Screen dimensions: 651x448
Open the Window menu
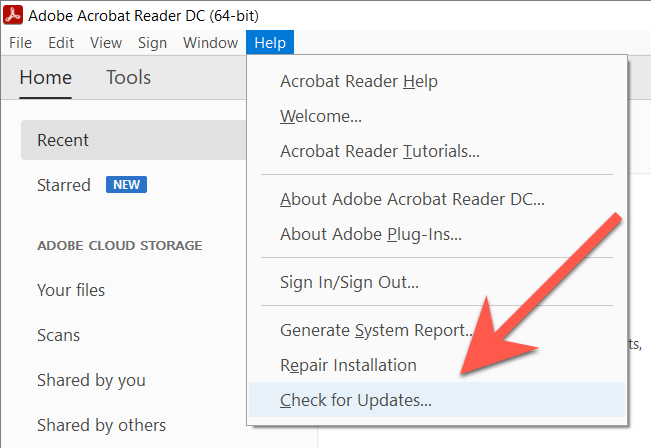(210, 43)
